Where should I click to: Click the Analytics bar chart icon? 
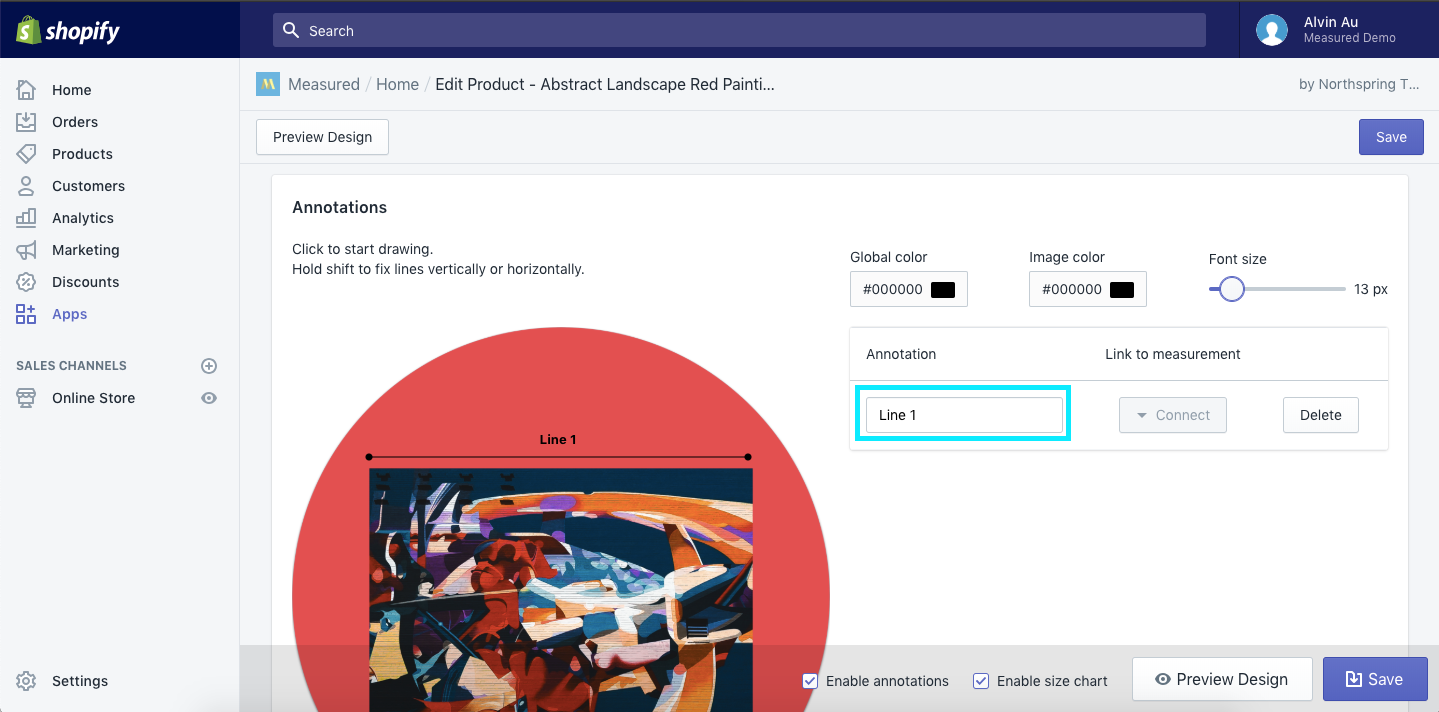(x=26, y=218)
